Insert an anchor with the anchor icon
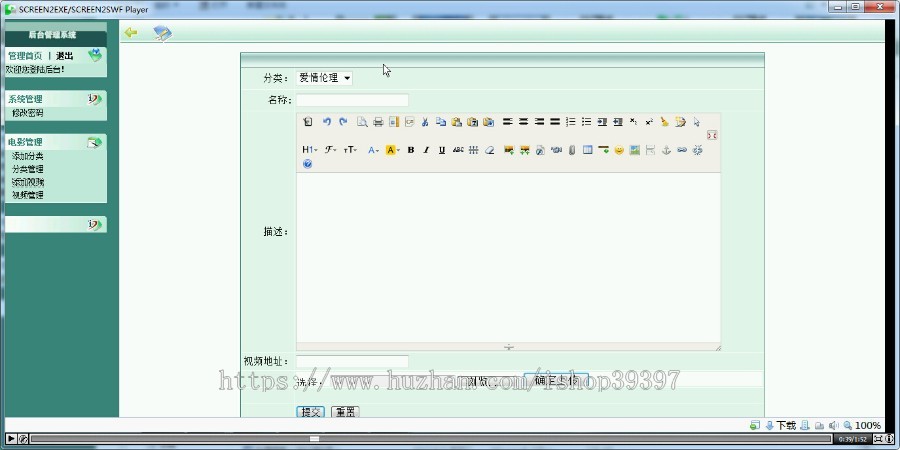Screen dimensions: 900x450 (x=666, y=150)
